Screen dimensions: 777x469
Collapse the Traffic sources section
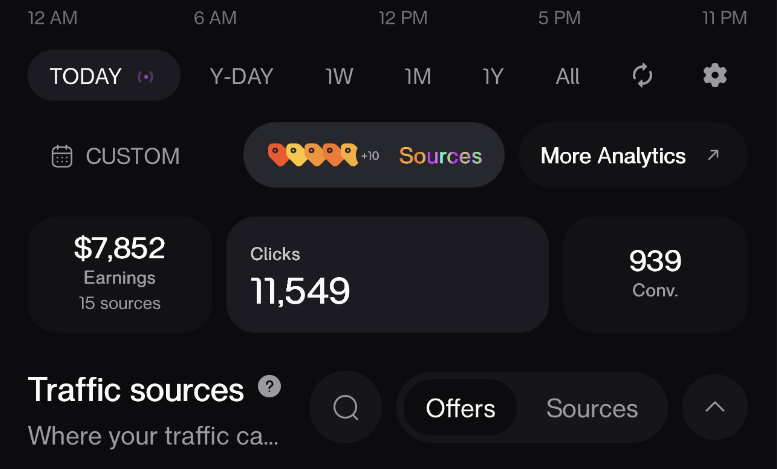(715, 407)
